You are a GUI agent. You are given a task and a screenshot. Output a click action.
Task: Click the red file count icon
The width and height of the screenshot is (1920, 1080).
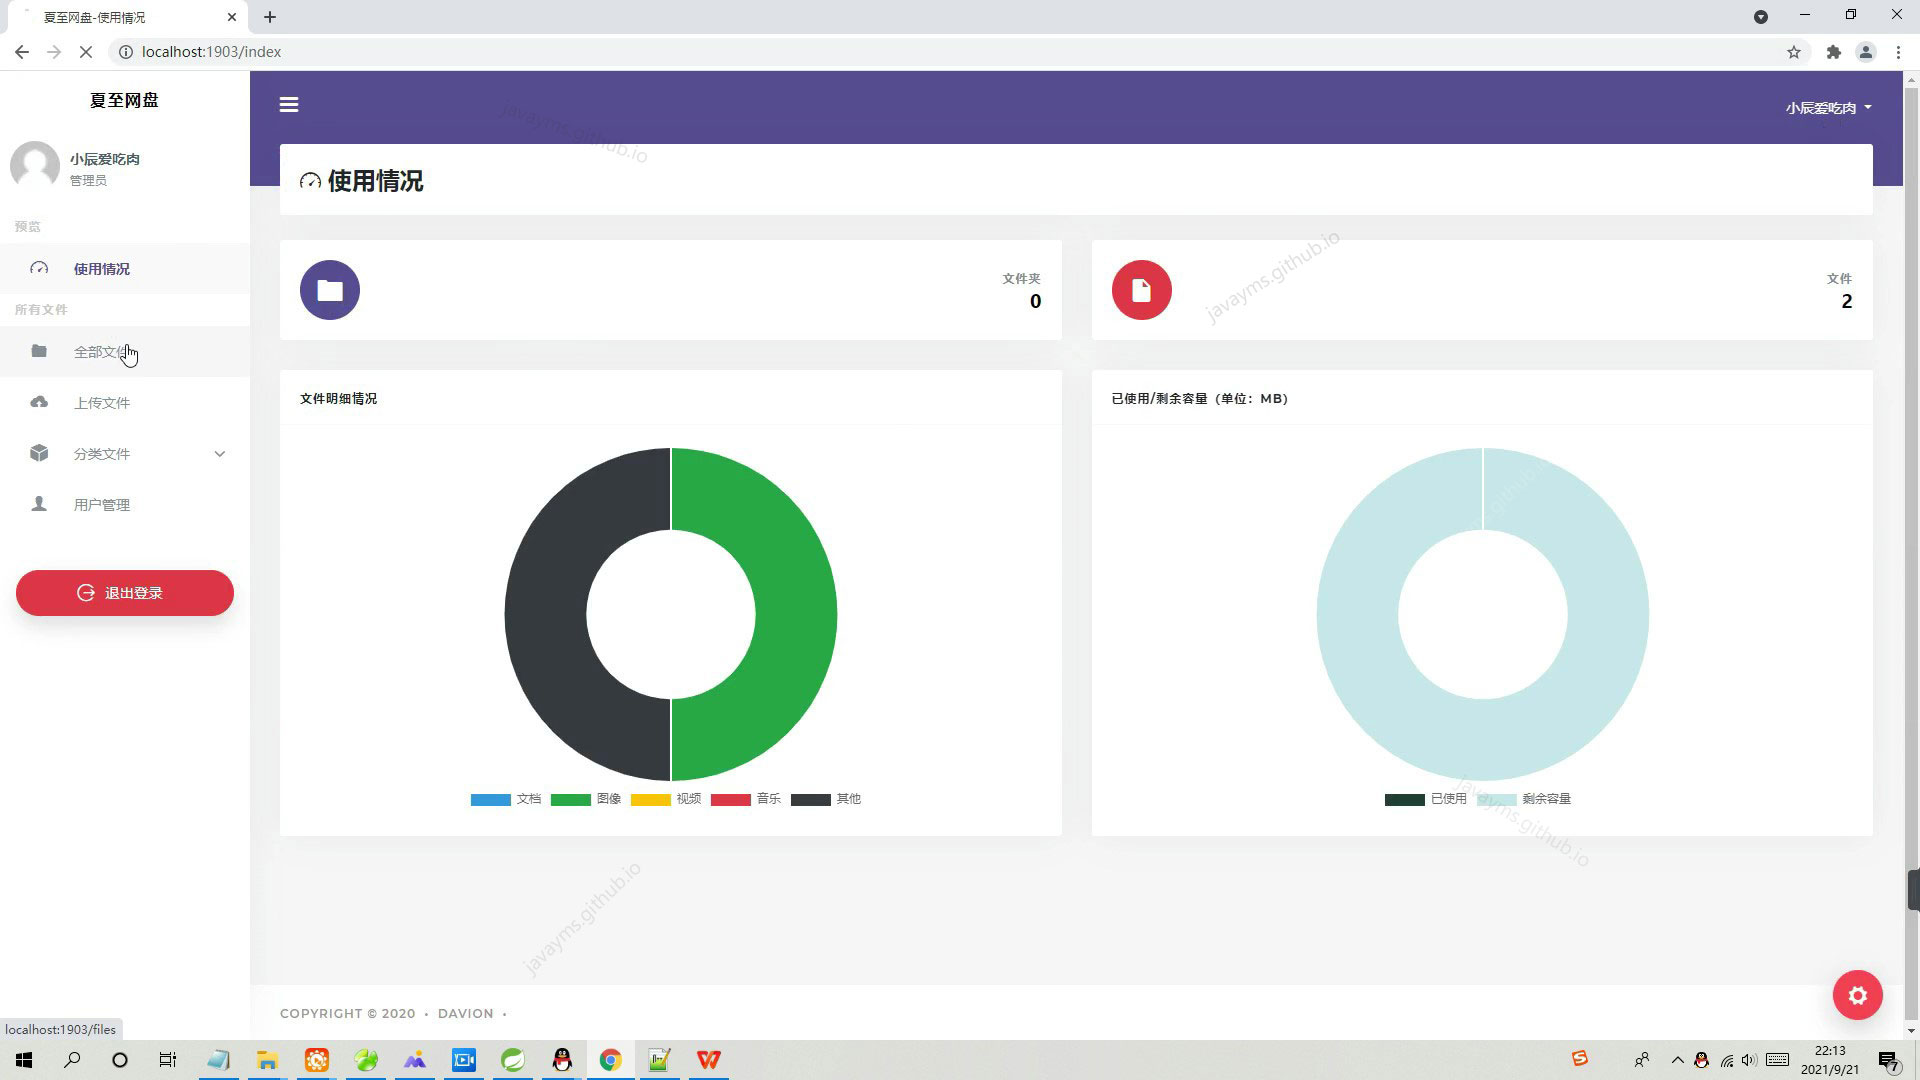click(x=1141, y=290)
